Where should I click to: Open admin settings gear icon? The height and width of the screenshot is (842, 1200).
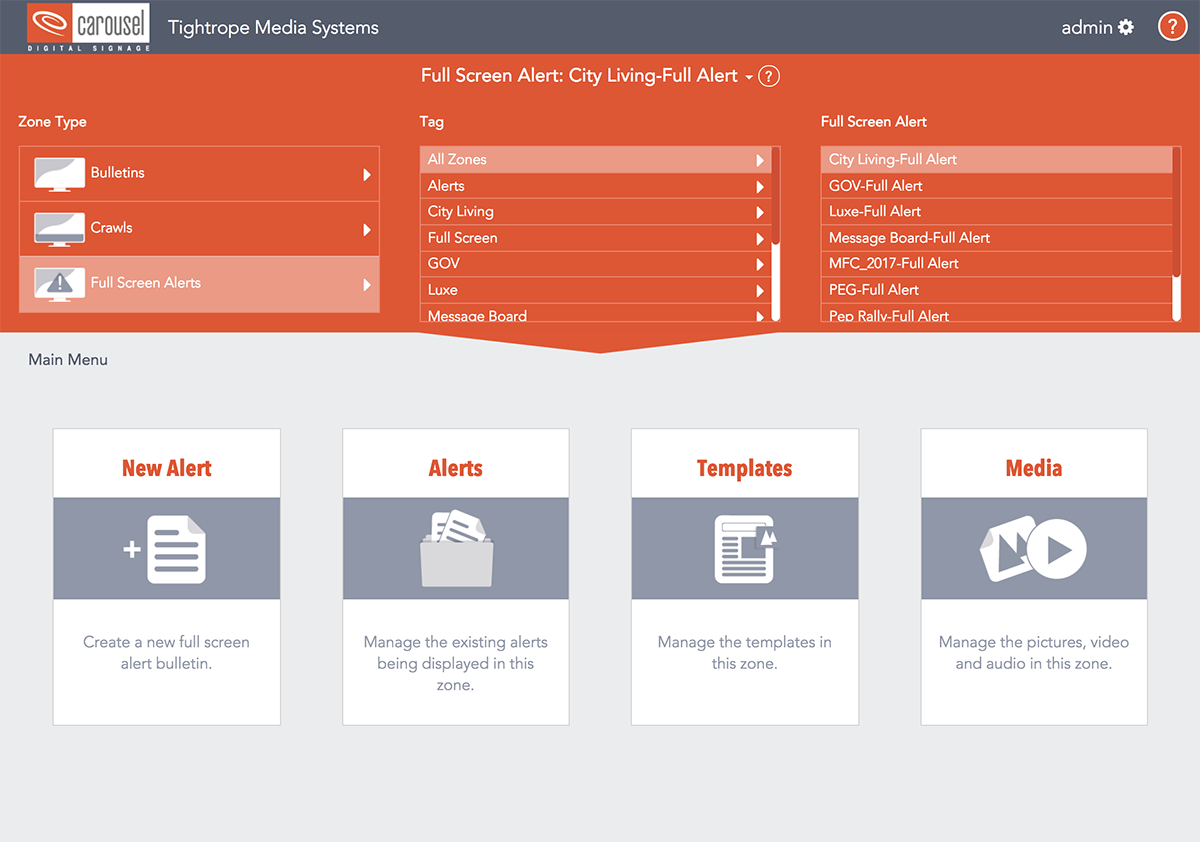pos(1126,27)
